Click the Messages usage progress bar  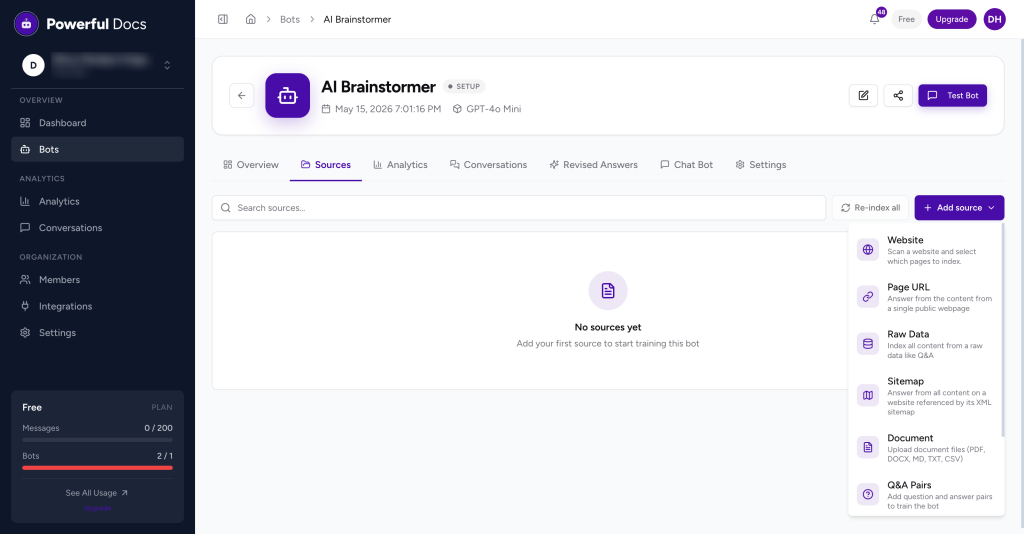coord(97,440)
